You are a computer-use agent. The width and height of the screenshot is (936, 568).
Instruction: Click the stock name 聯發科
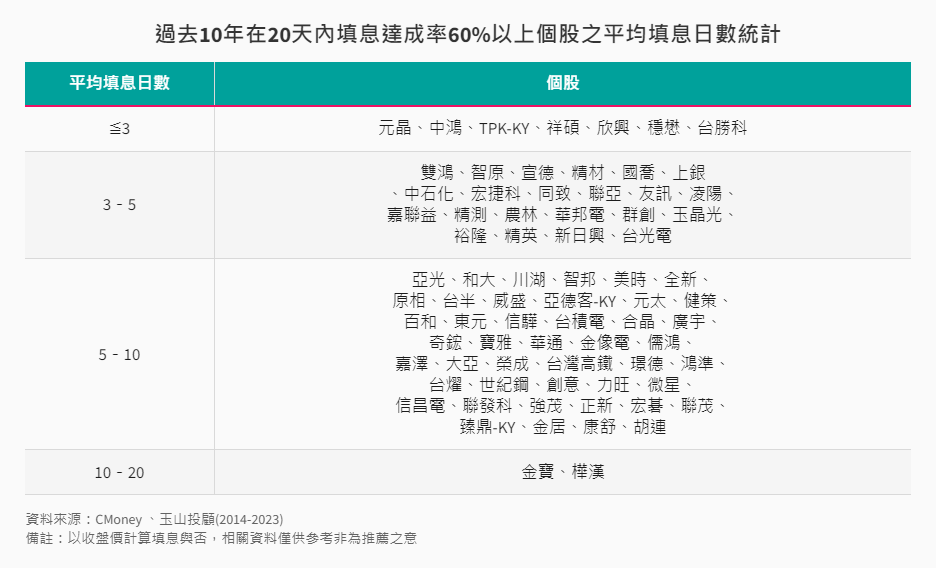coord(487,406)
